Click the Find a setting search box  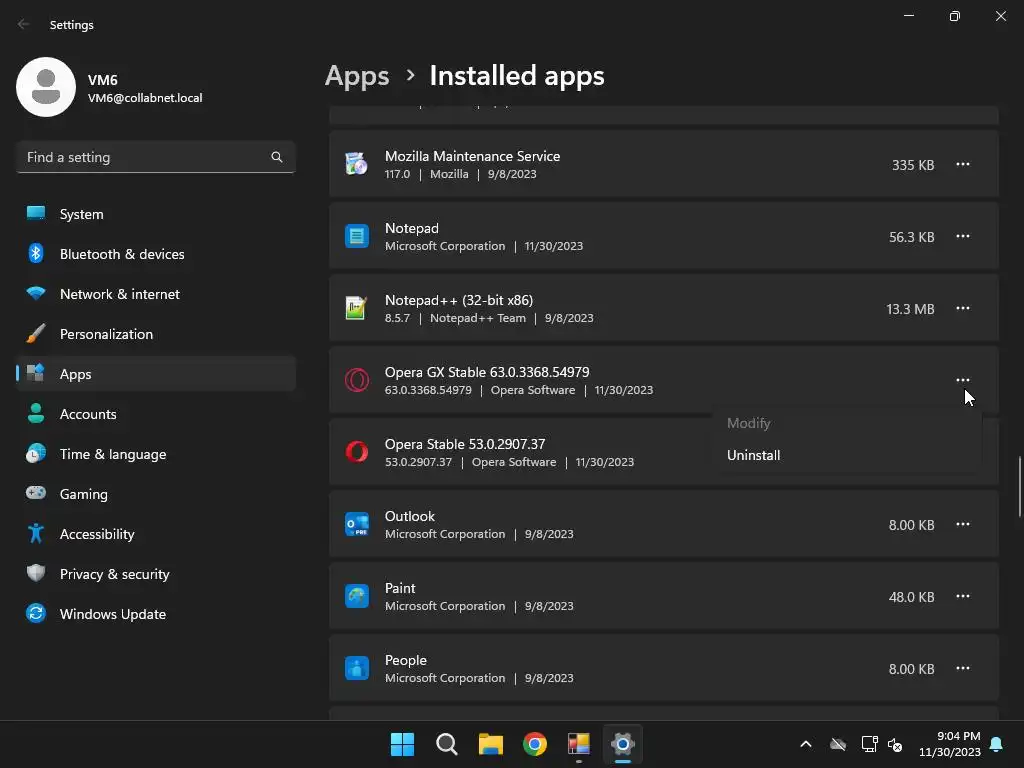(156, 157)
